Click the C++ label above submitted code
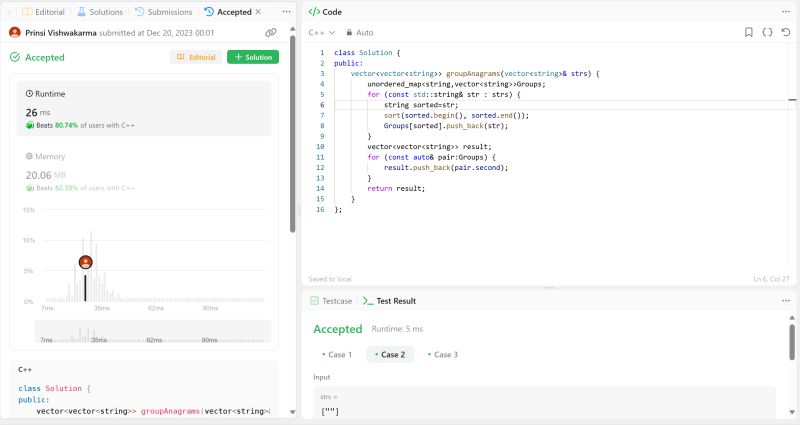 coord(24,369)
